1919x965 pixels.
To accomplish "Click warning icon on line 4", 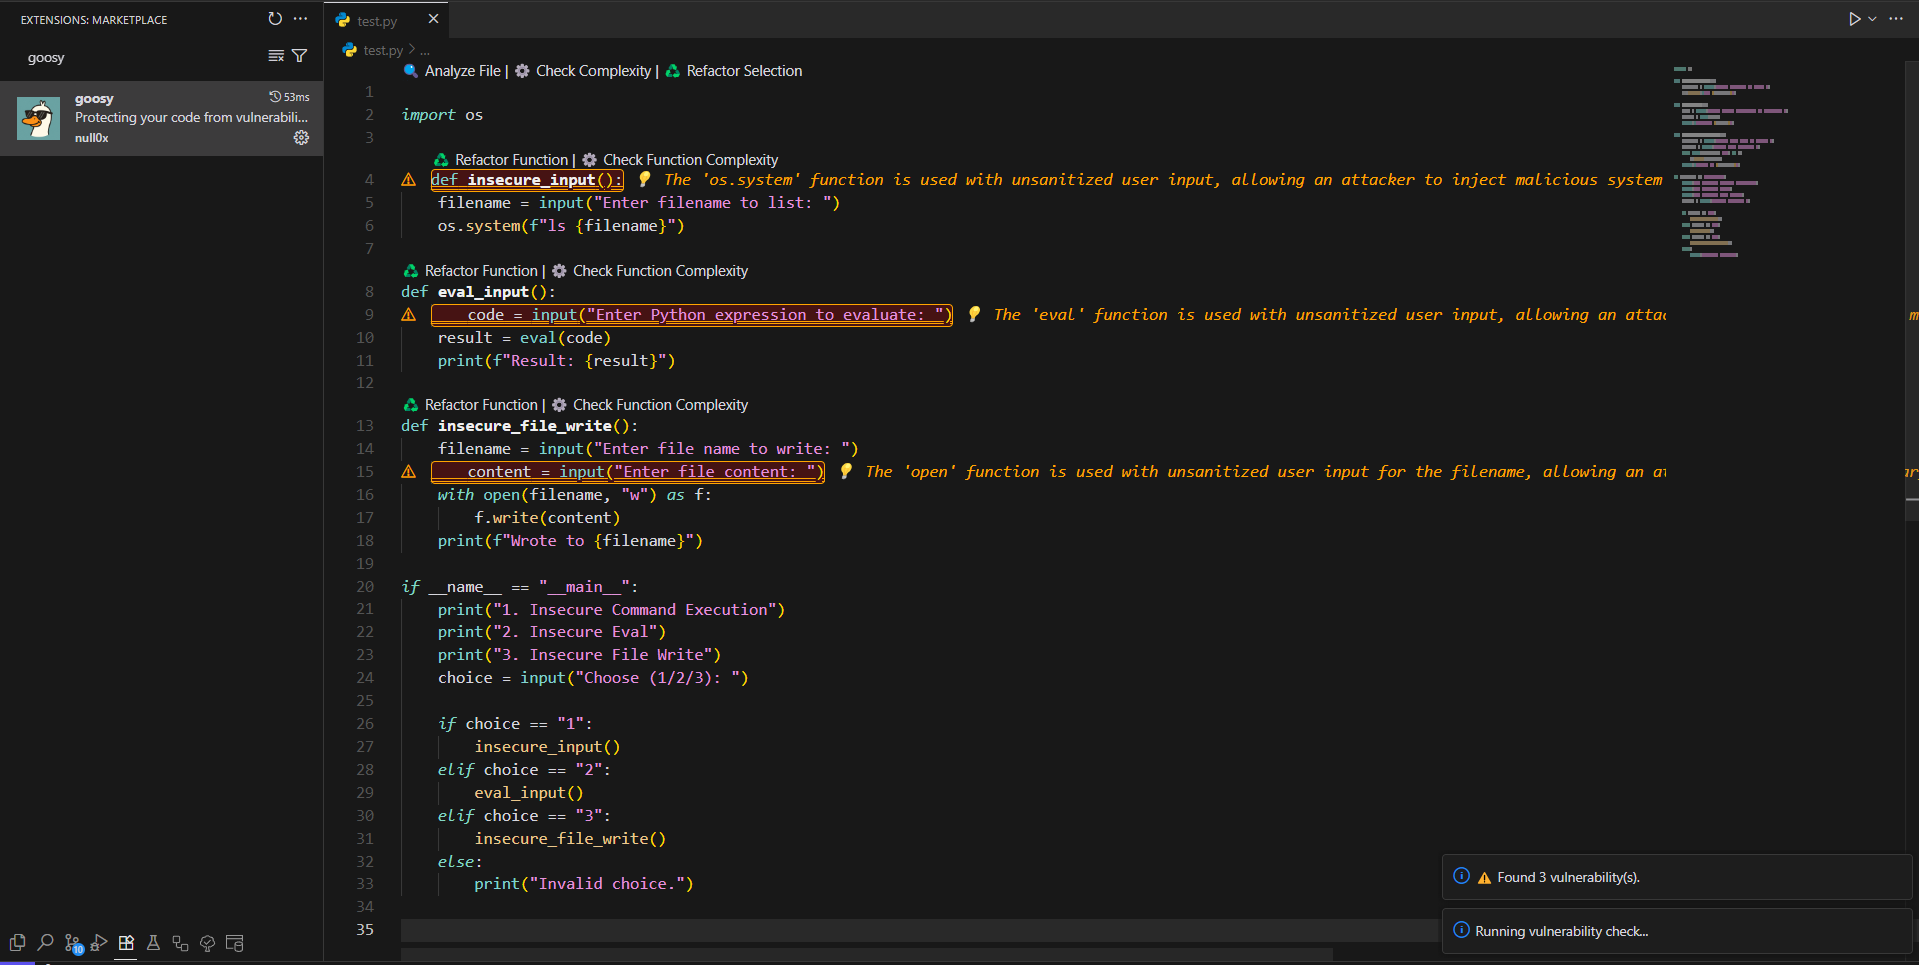I will 408,180.
